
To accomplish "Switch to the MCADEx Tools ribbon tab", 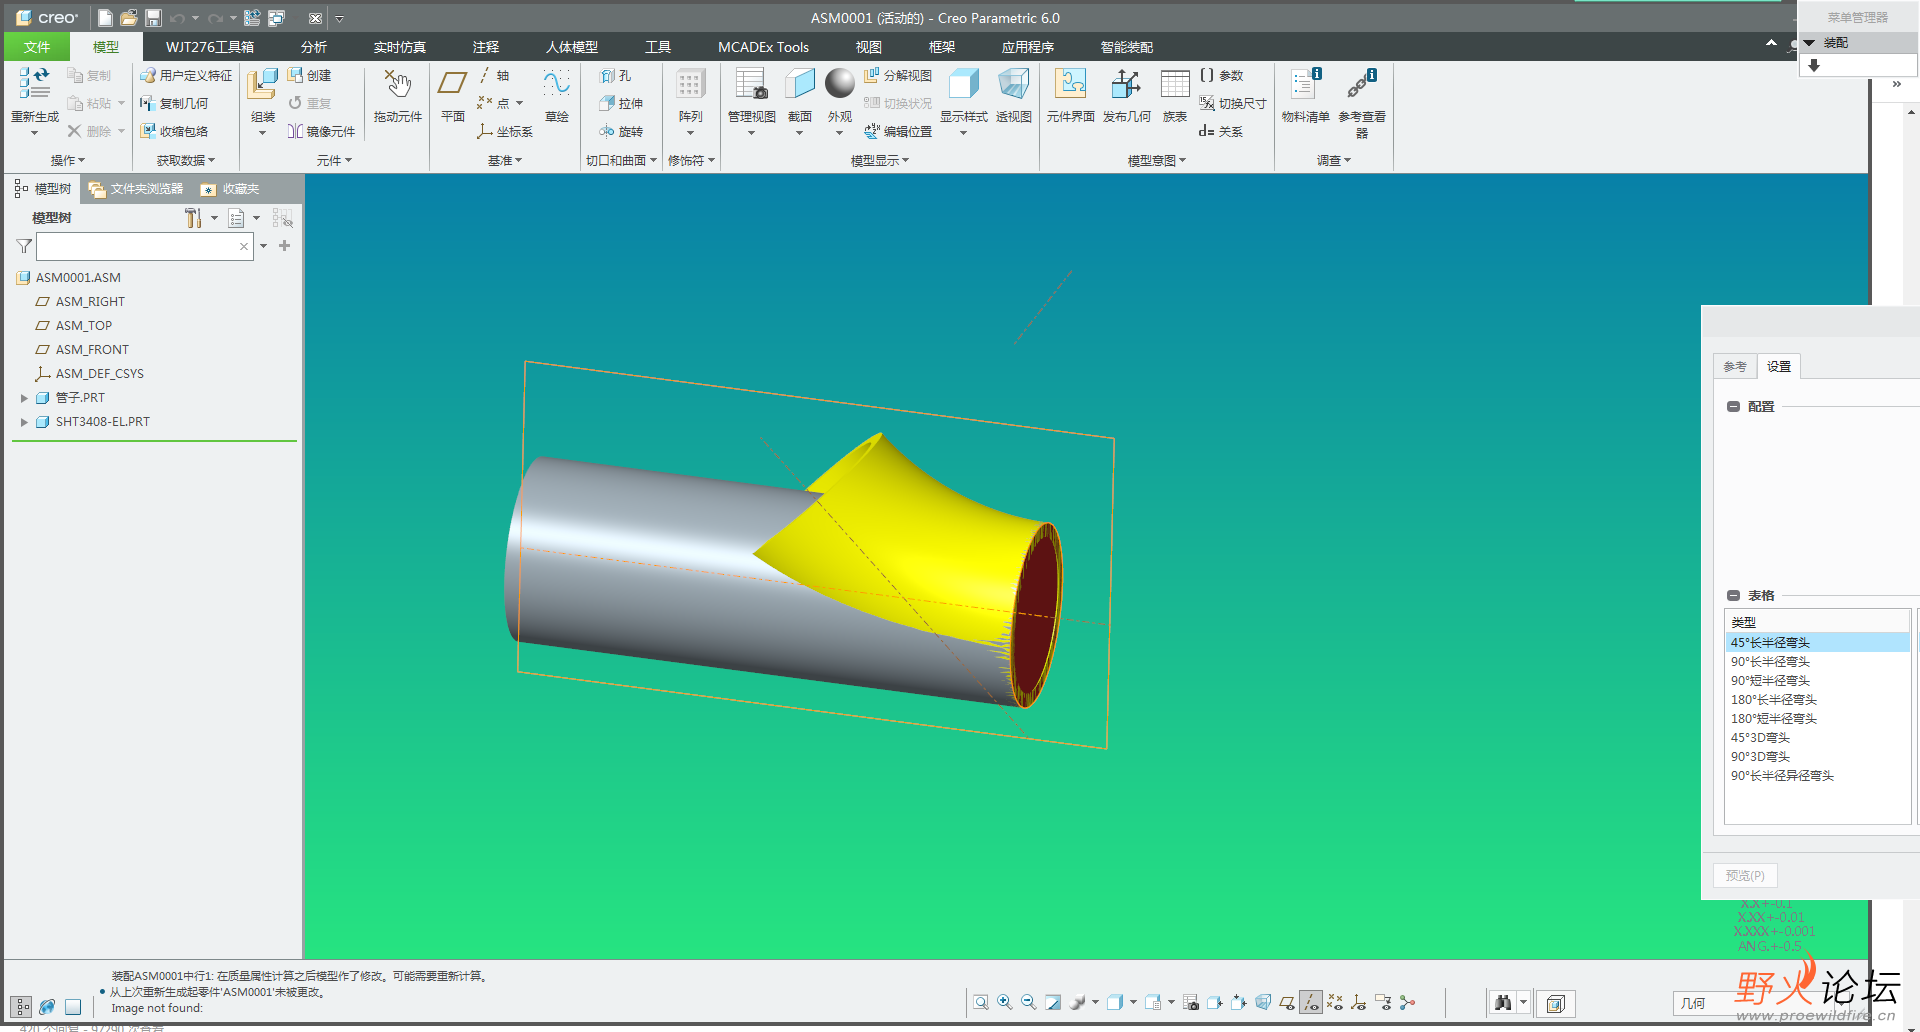I will pos(763,47).
